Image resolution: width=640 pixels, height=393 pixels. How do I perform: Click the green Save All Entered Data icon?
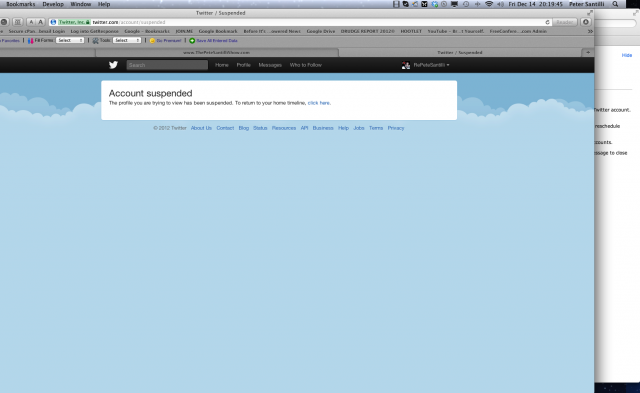[x=192, y=40]
